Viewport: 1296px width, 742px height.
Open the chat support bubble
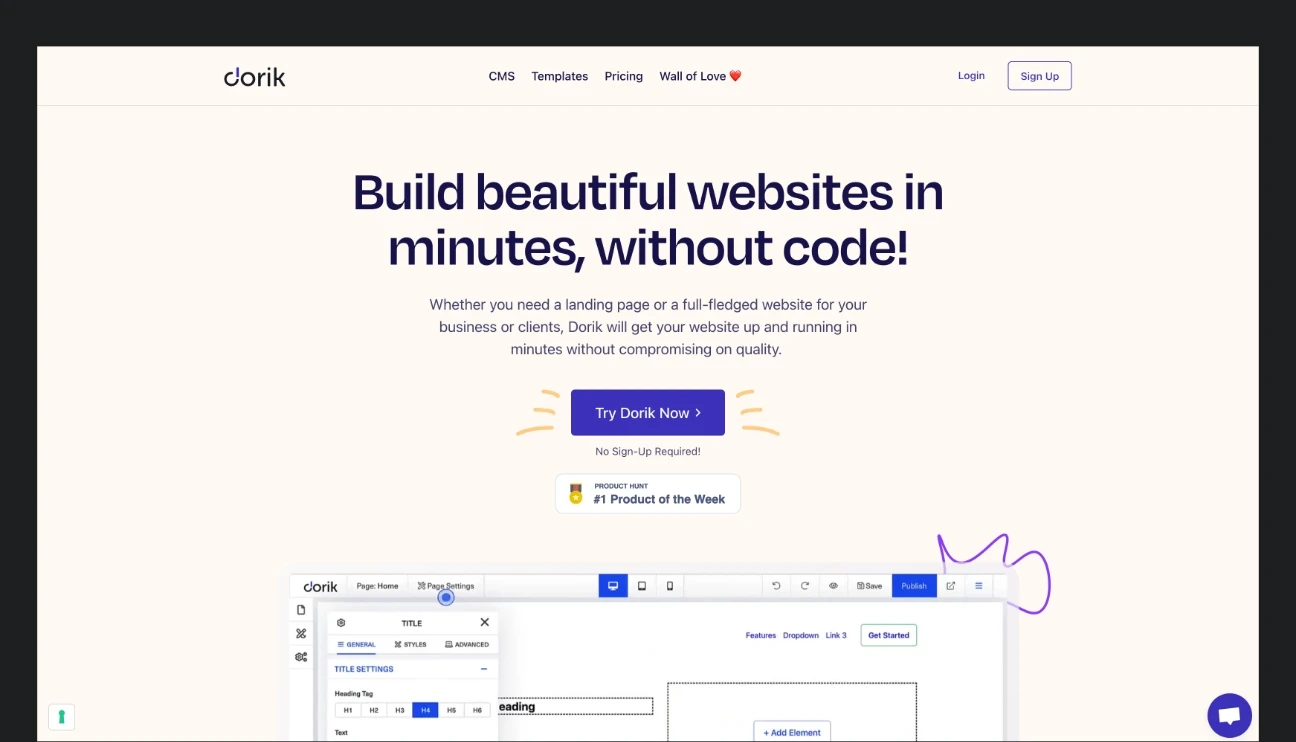point(1229,715)
